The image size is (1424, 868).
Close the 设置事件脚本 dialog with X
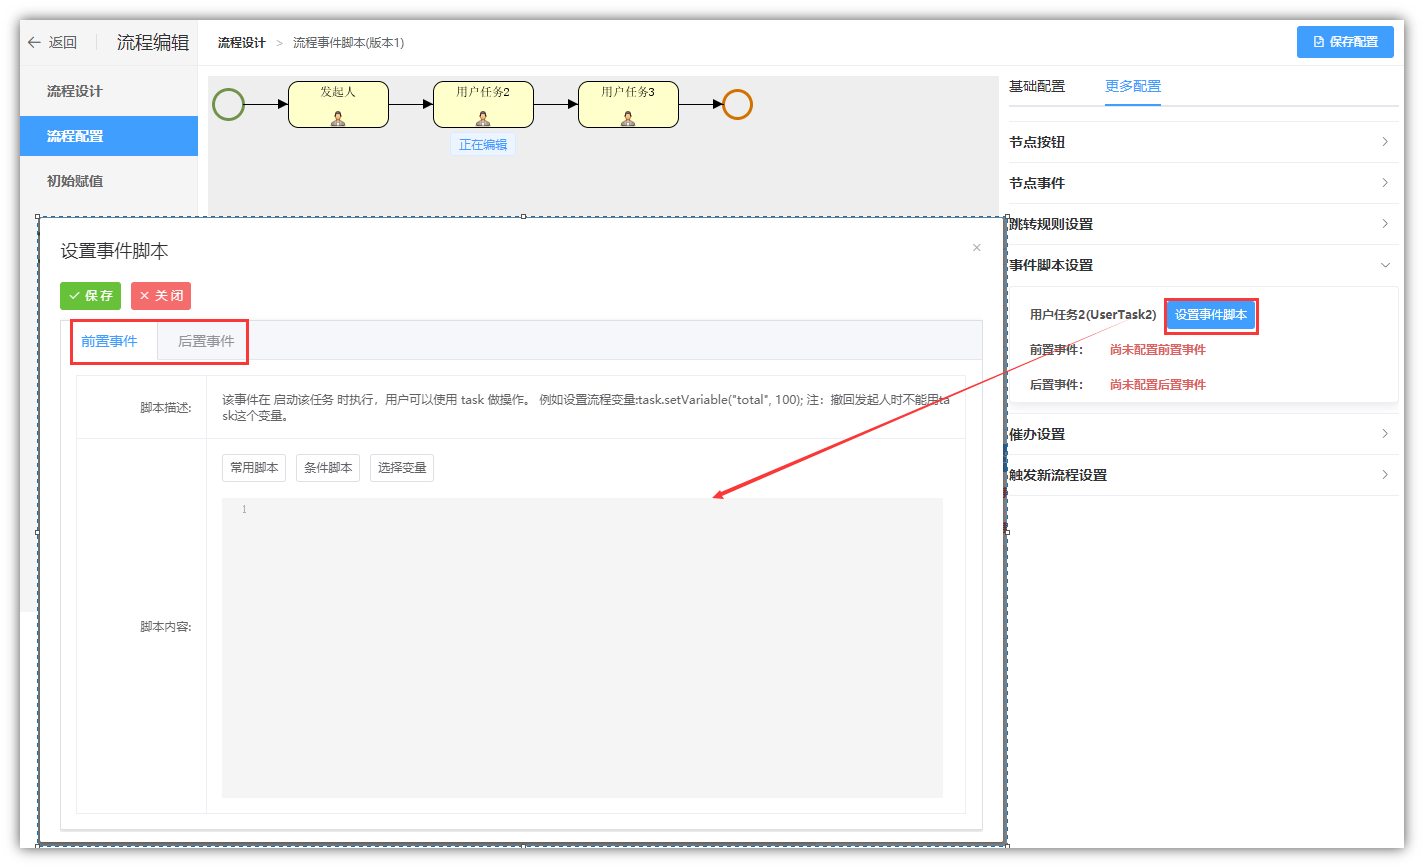(977, 247)
